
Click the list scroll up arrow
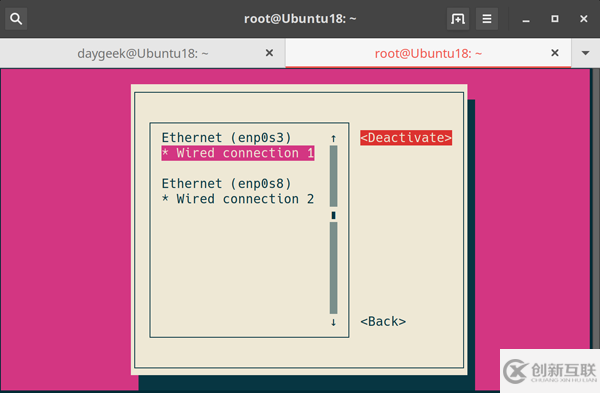point(333,138)
